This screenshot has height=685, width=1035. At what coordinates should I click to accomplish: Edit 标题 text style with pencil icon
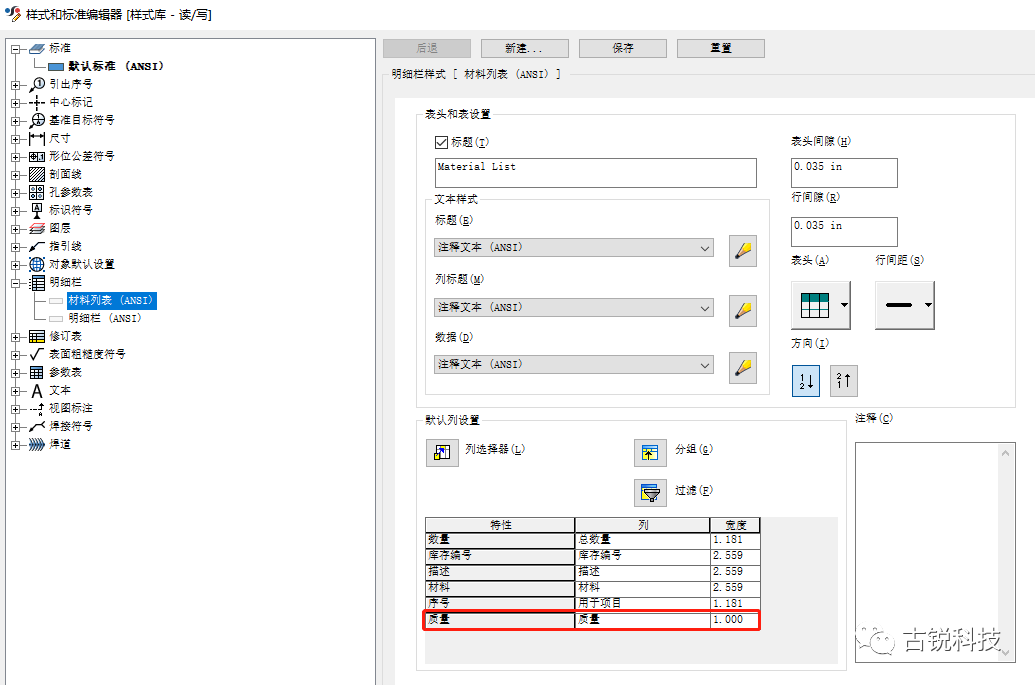743,251
